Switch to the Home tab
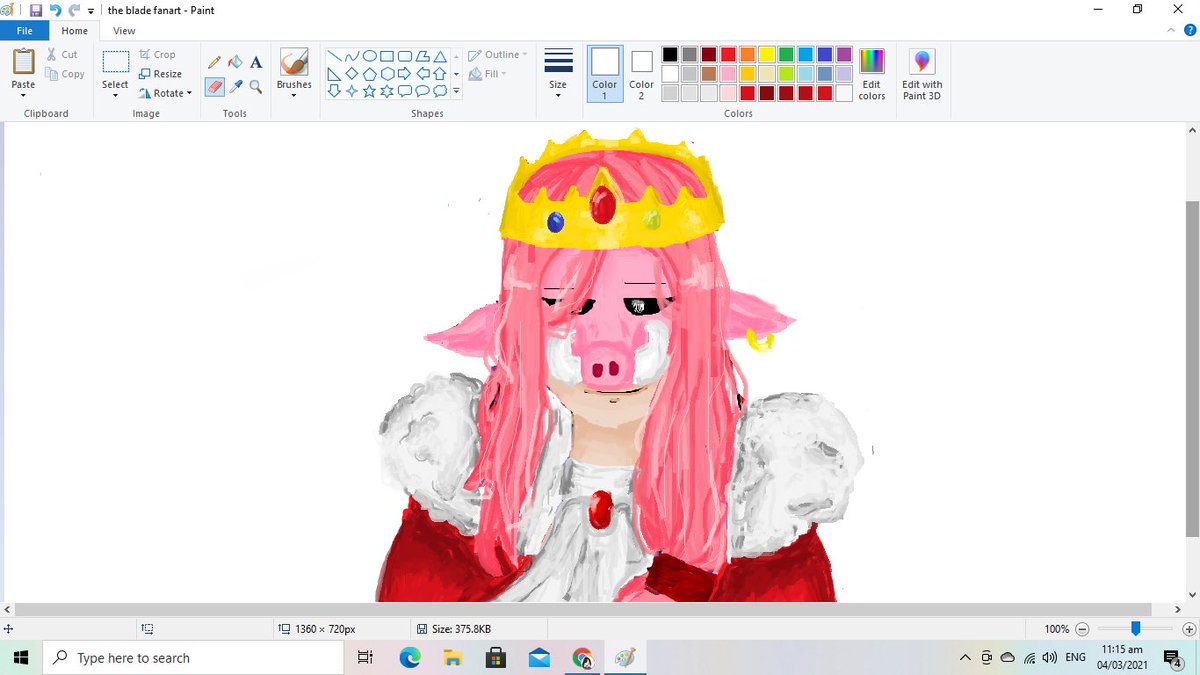 [x=75, y=31]
